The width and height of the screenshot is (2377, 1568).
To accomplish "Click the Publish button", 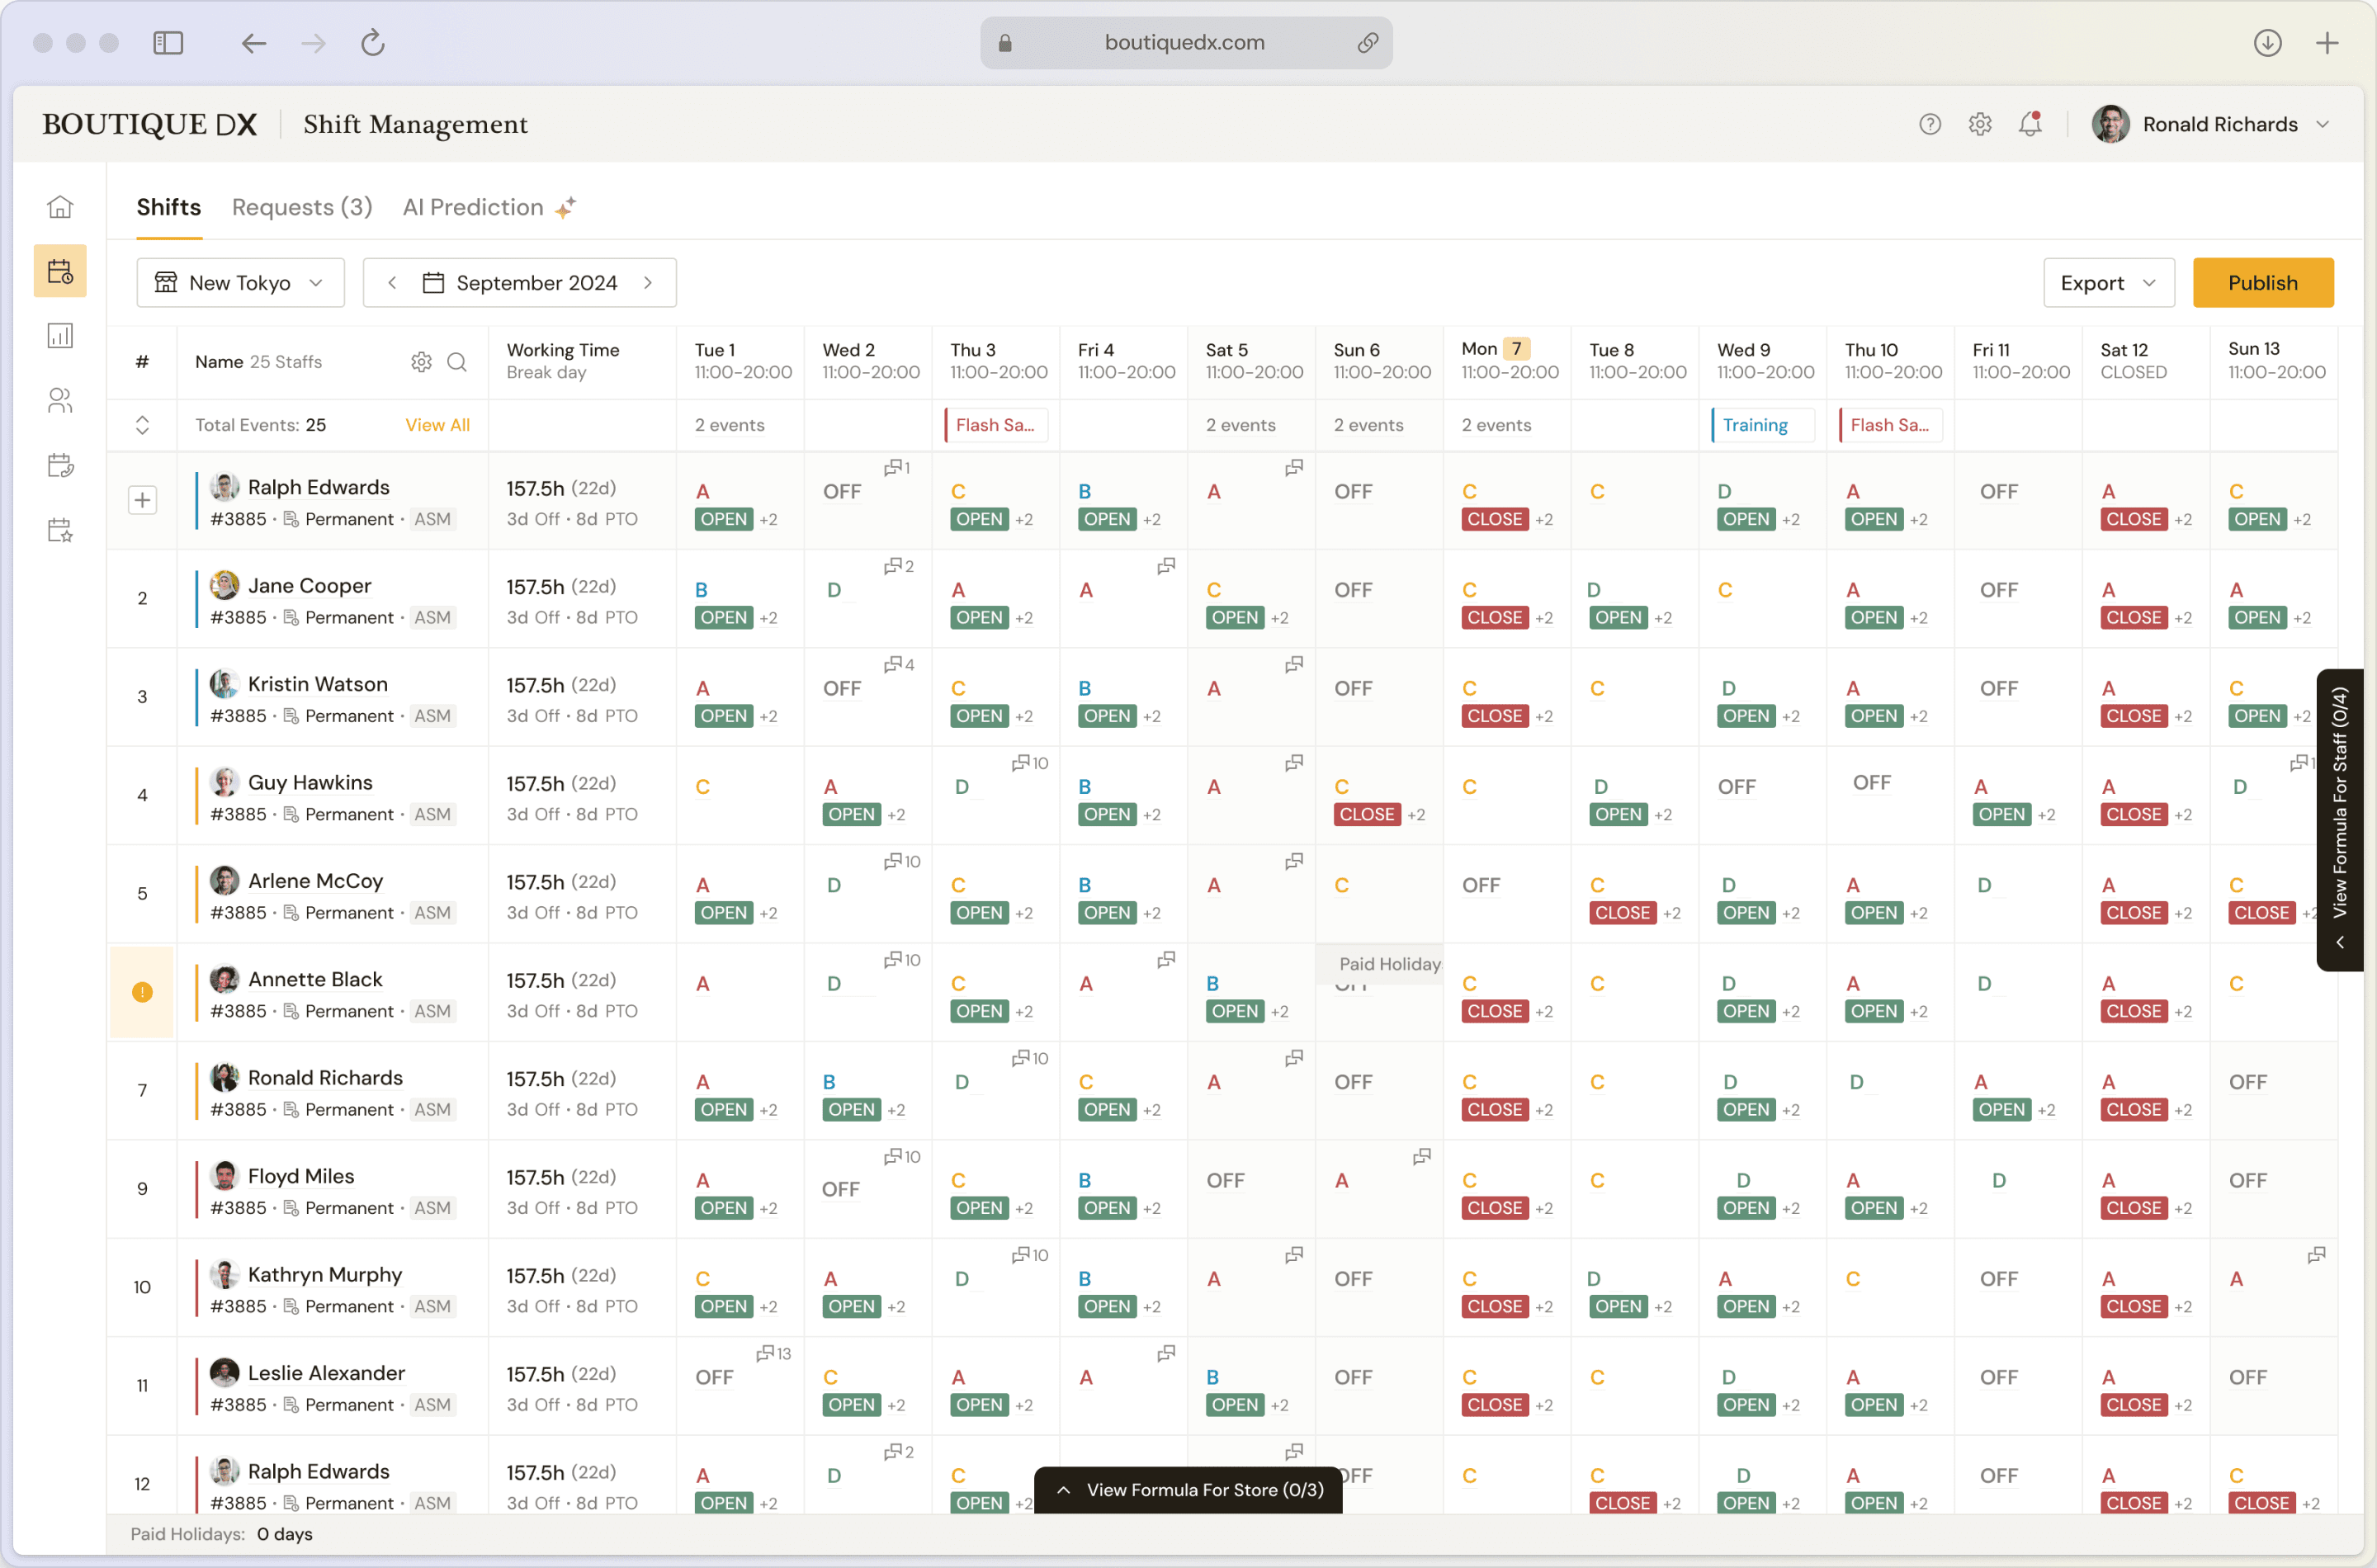I will tap(2262, 283).
